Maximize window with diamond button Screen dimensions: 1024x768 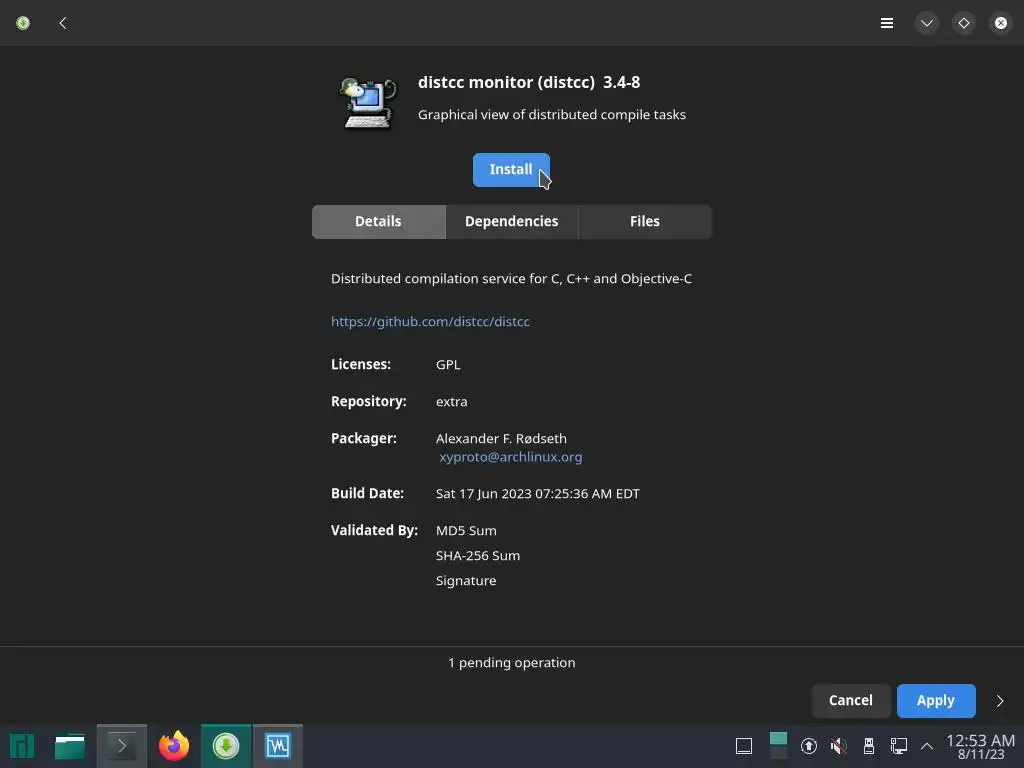coord(964,24)
